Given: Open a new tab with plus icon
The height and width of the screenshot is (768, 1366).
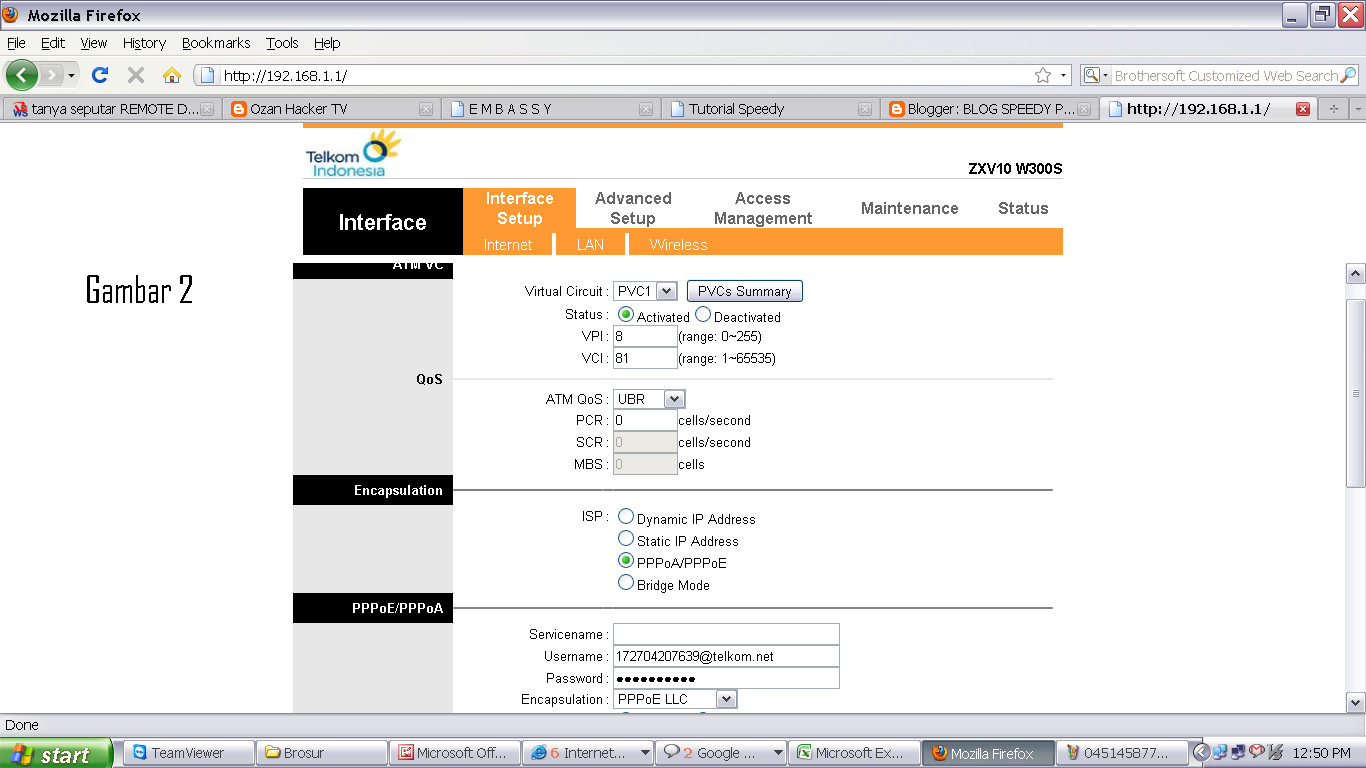Looking at the screenshot, I should (x=1333, y=109).
